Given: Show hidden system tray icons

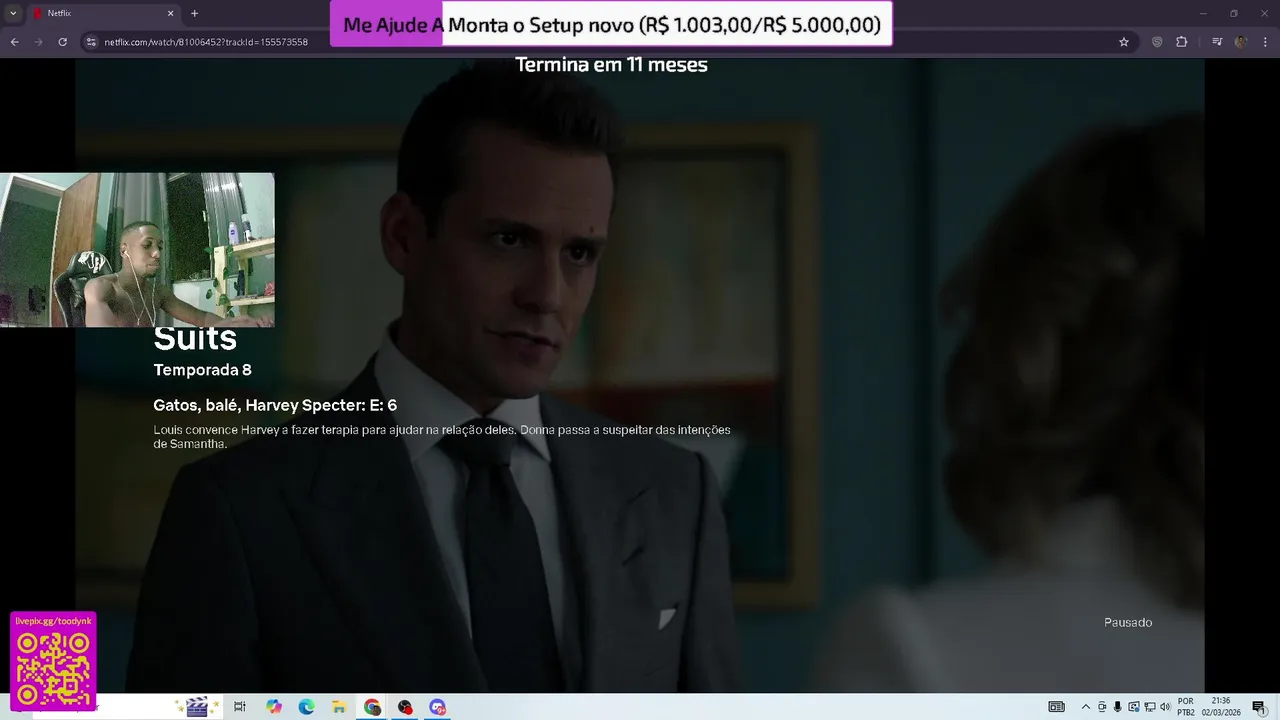Looking at the screenshot, I should [1086, 707].
